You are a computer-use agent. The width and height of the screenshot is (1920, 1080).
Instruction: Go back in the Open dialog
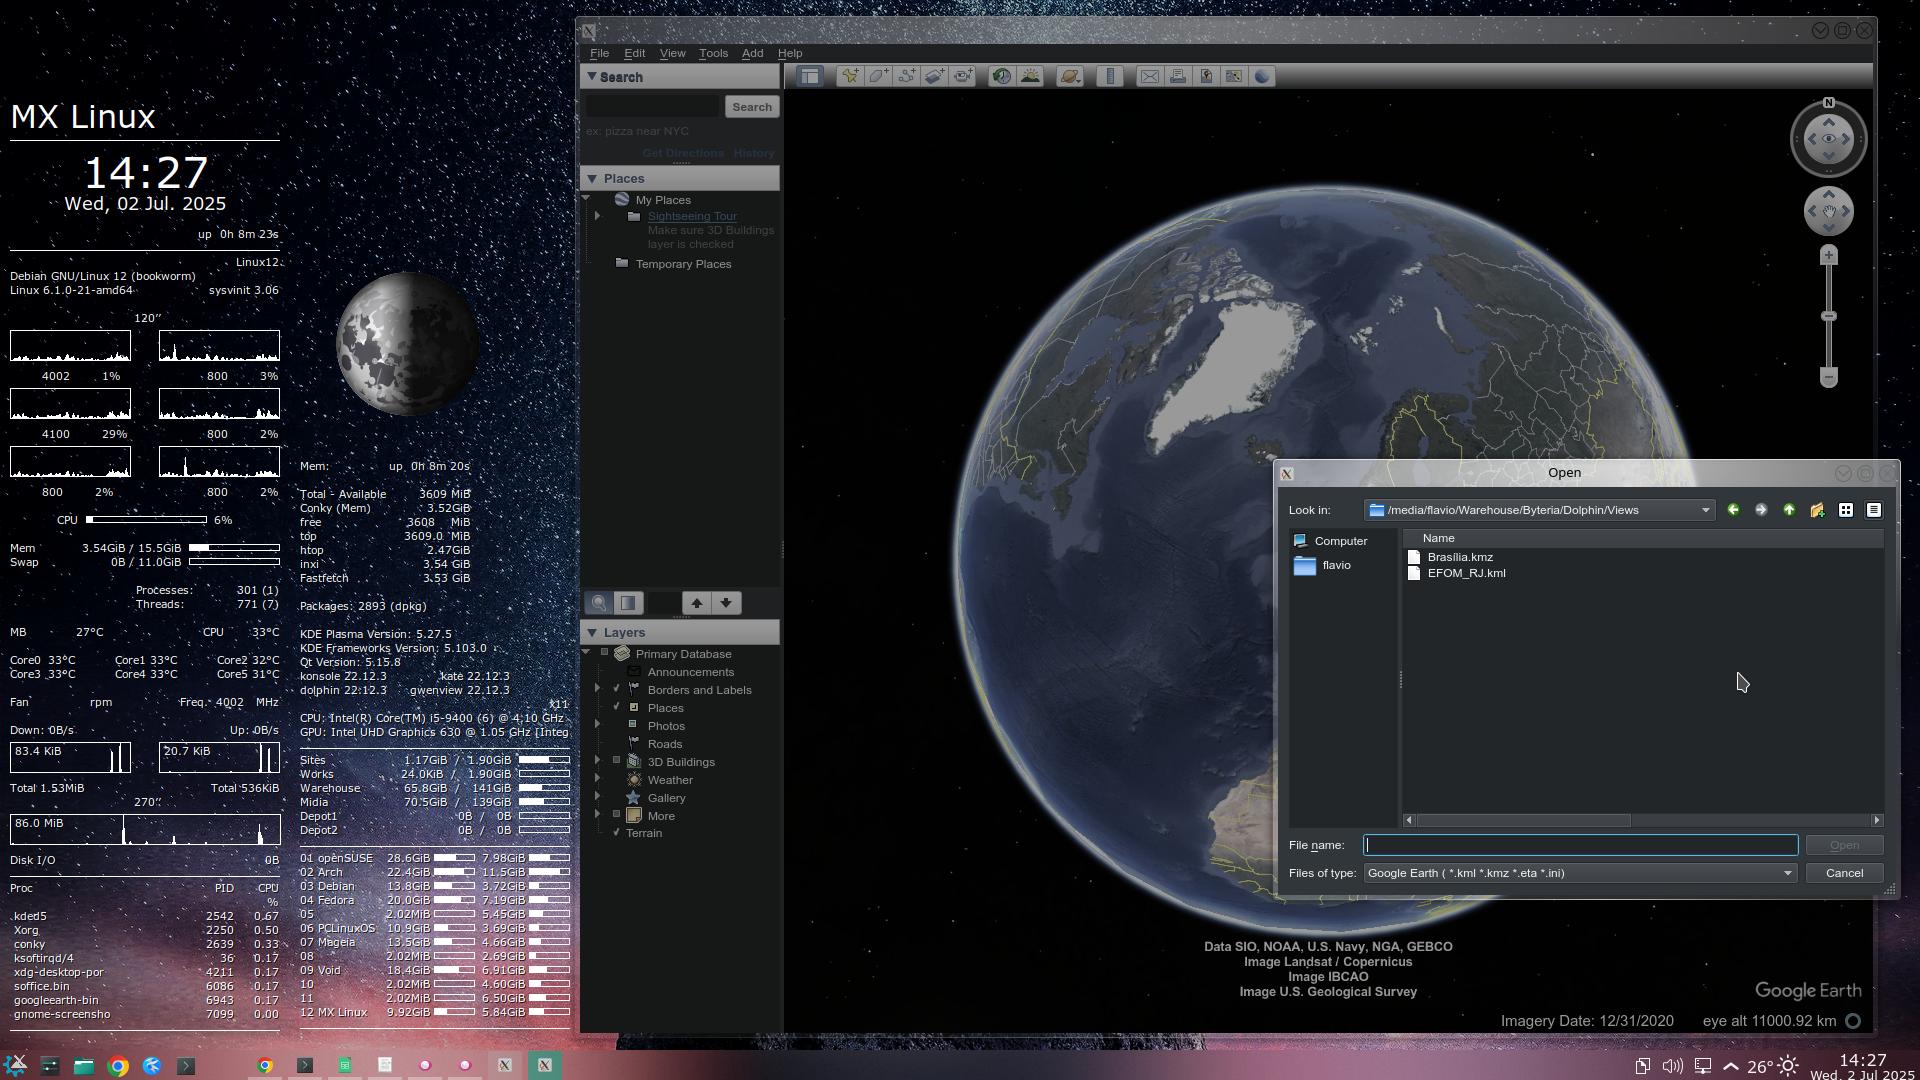1733,510
